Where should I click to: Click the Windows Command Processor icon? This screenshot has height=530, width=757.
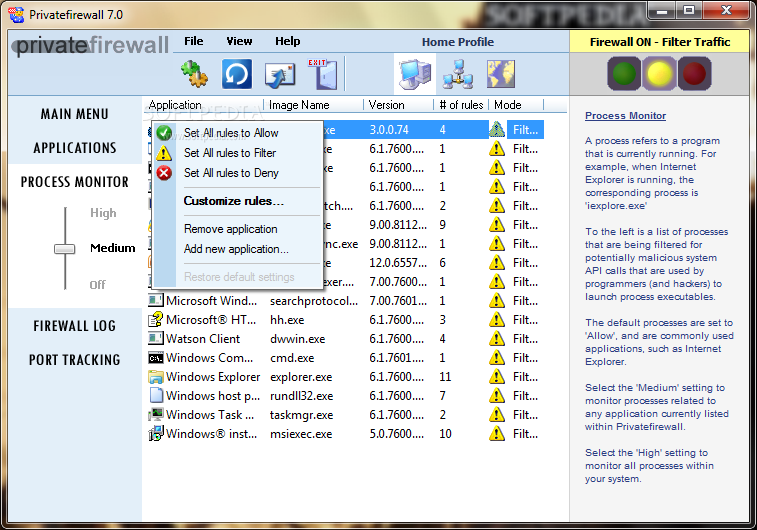(x=155, y=358)
